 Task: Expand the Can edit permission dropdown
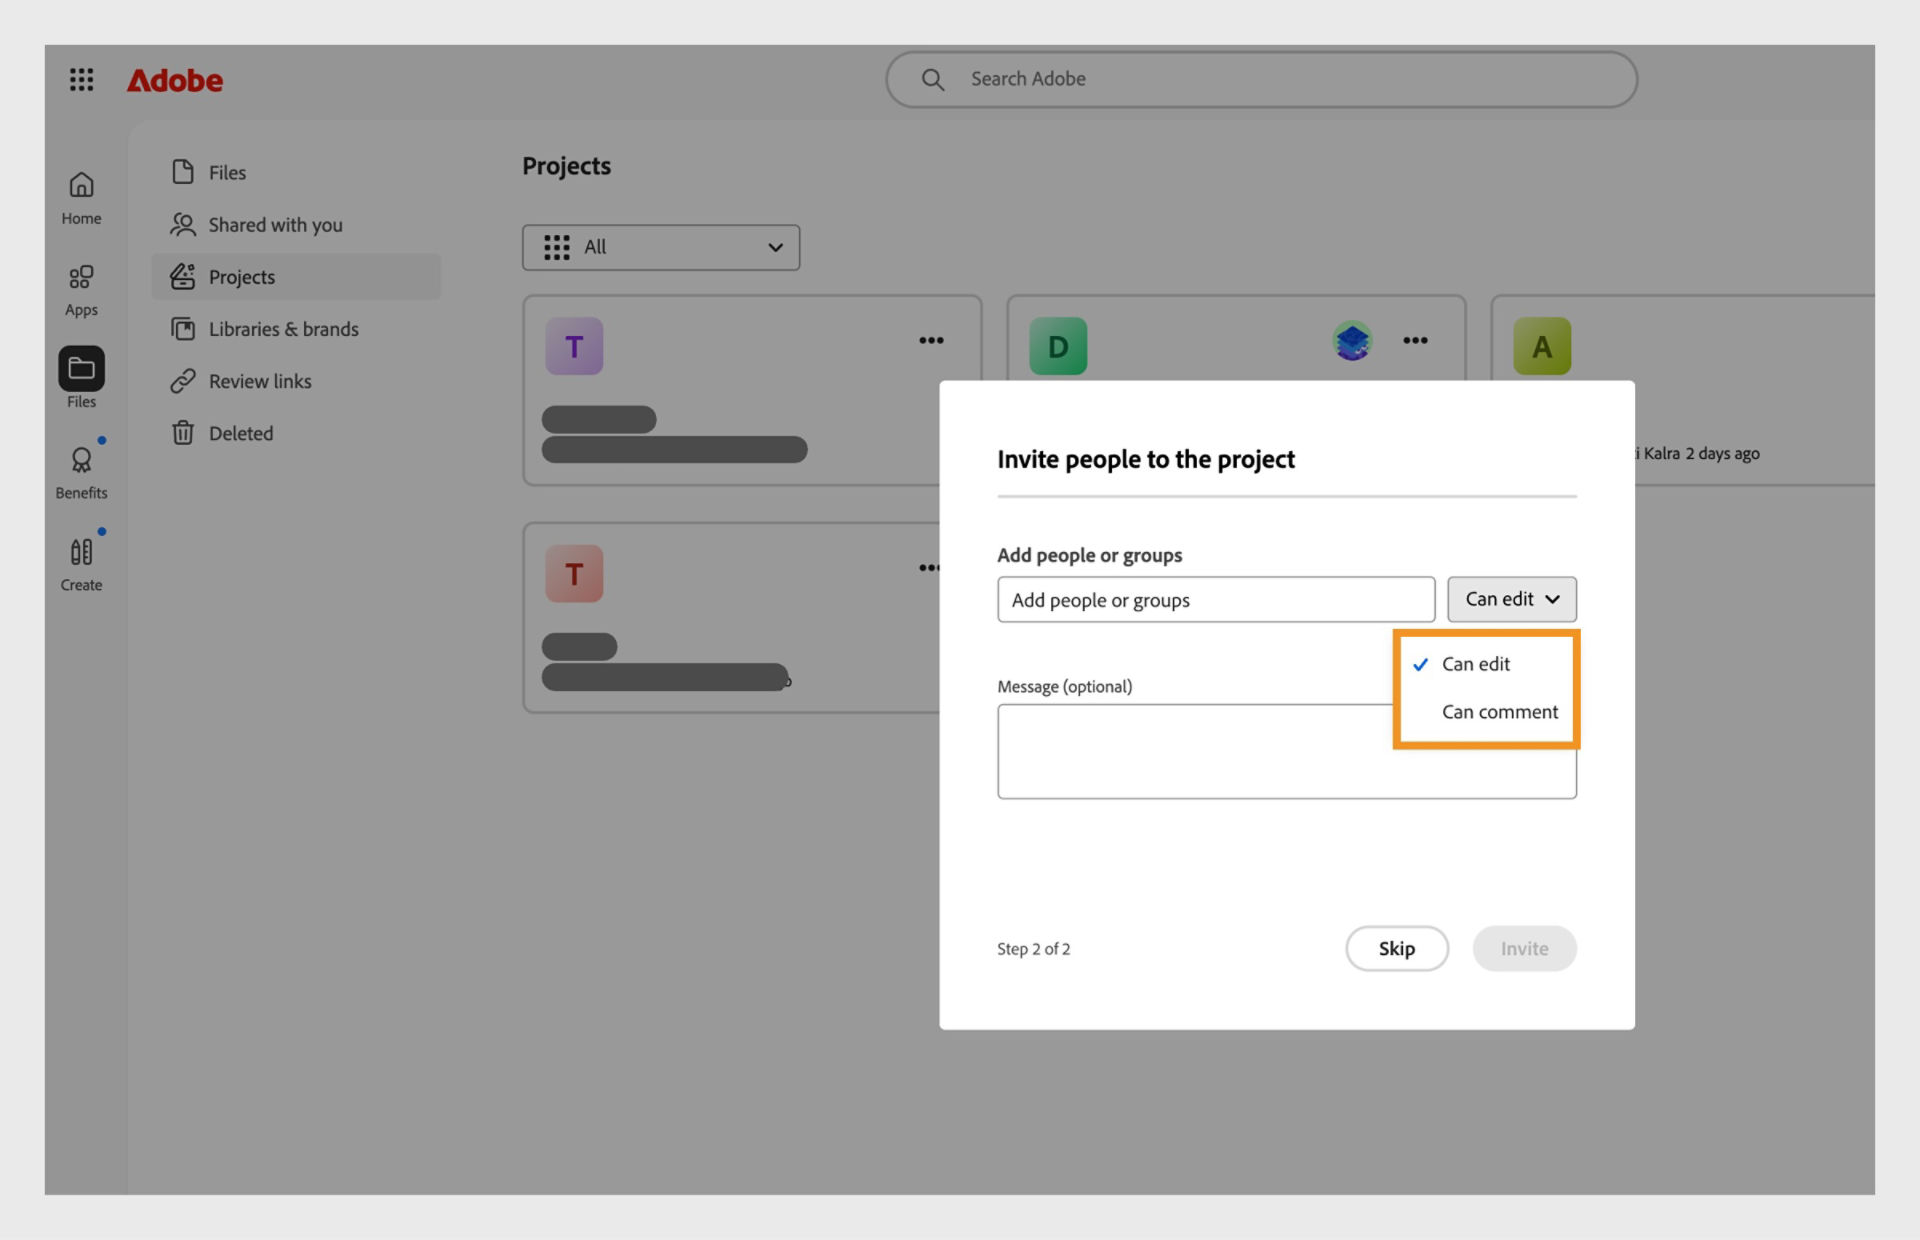coord(1511,599)
